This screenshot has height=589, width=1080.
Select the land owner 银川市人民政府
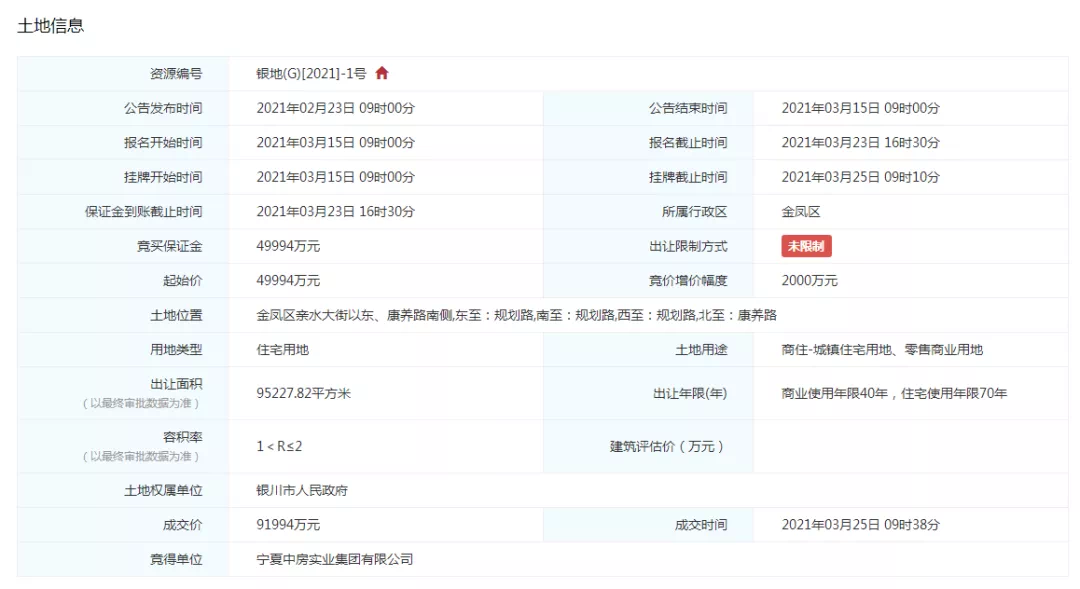[302, 490]
